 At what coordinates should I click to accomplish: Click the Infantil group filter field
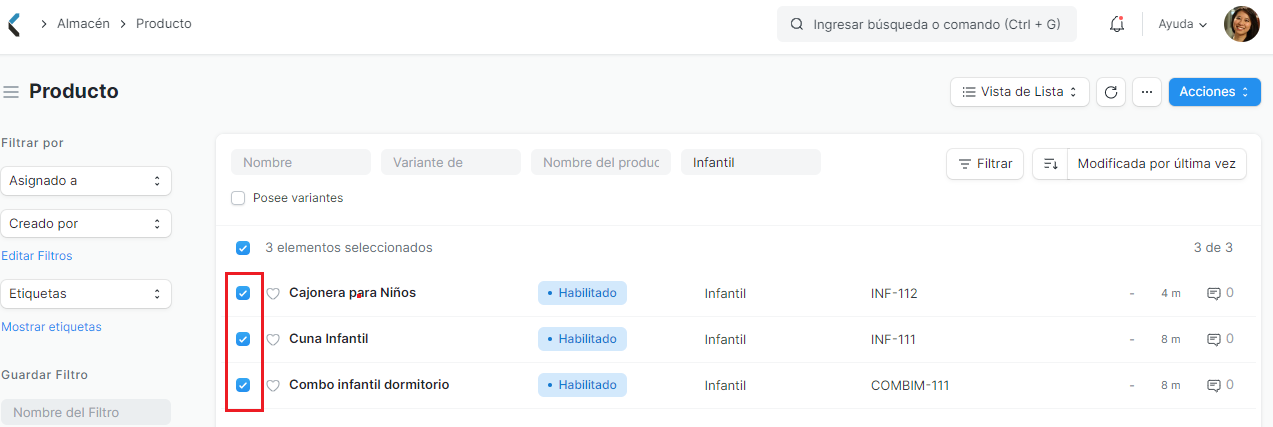(x=751, y=162)
